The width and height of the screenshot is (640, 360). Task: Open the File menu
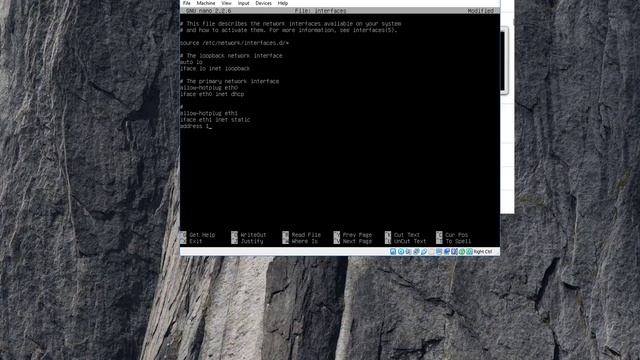(x=187, y=3)
